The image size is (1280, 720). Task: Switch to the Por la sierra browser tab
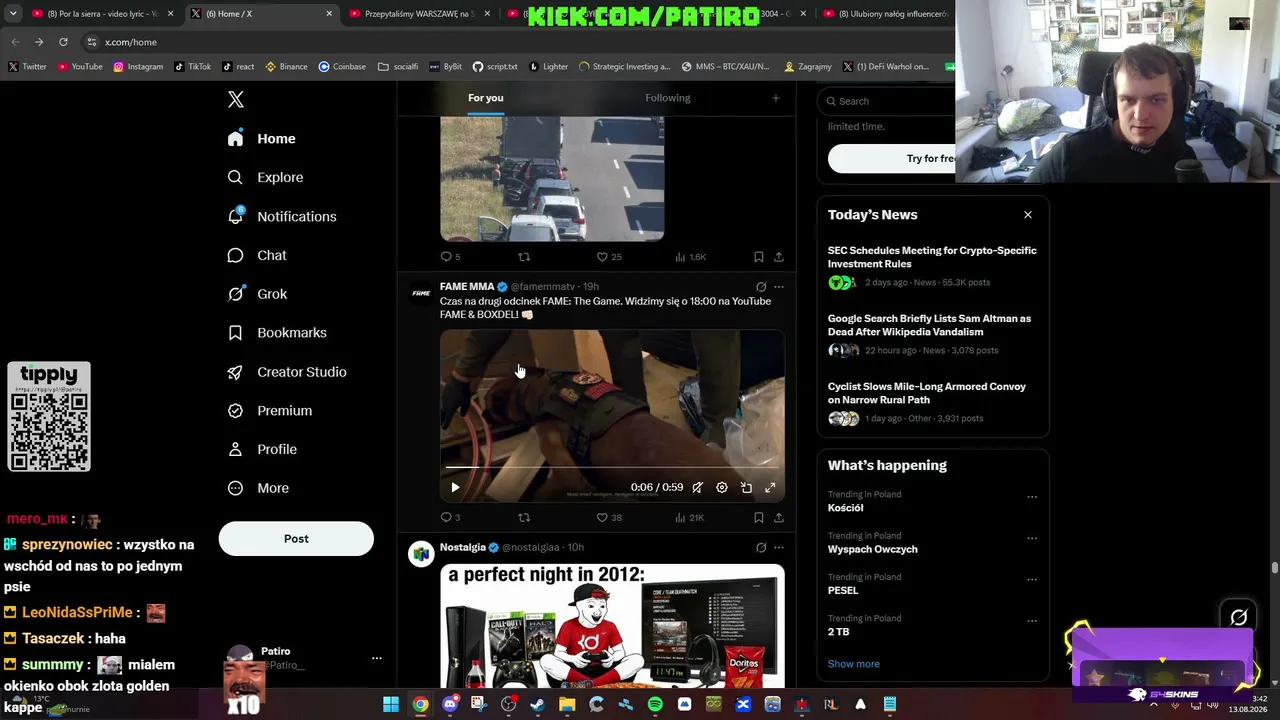pos(103,14)
